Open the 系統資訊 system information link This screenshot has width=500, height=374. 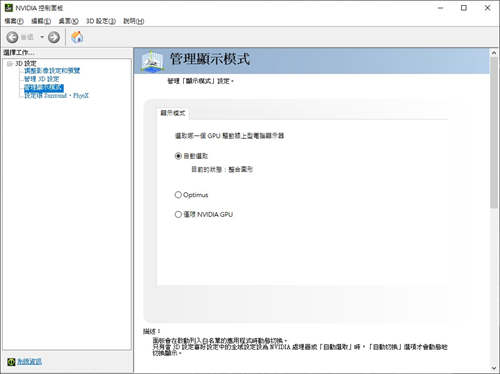tap(29, 361)
